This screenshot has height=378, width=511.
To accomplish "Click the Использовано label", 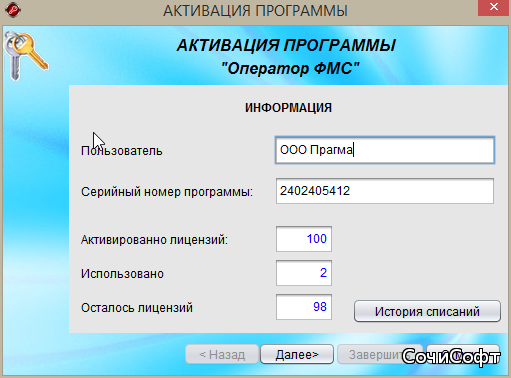I will [122, 274].
